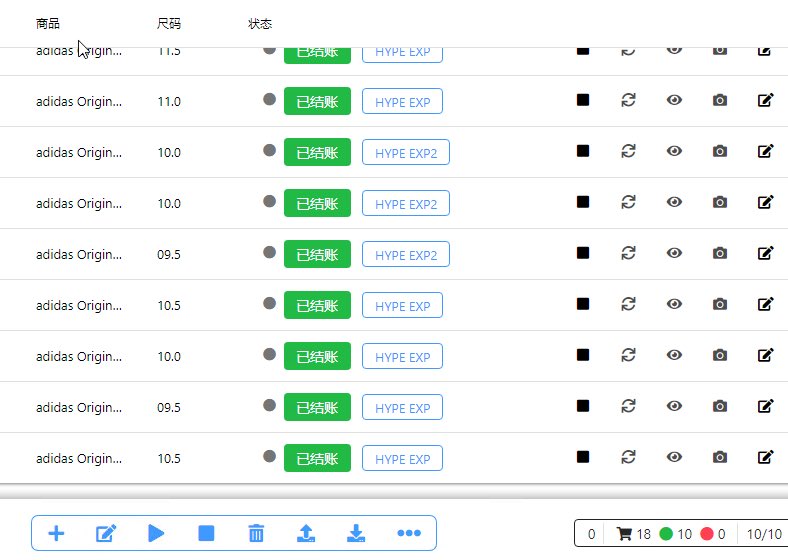
Task: Click grey status dot on 09.5 HYPE EXP2 row
Action: click(x=269, y=252)
